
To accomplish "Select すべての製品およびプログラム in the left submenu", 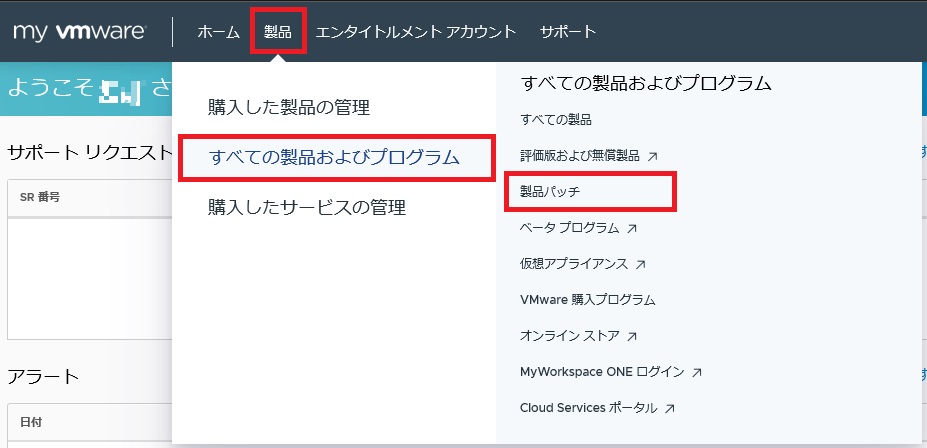I will point(335,157).
